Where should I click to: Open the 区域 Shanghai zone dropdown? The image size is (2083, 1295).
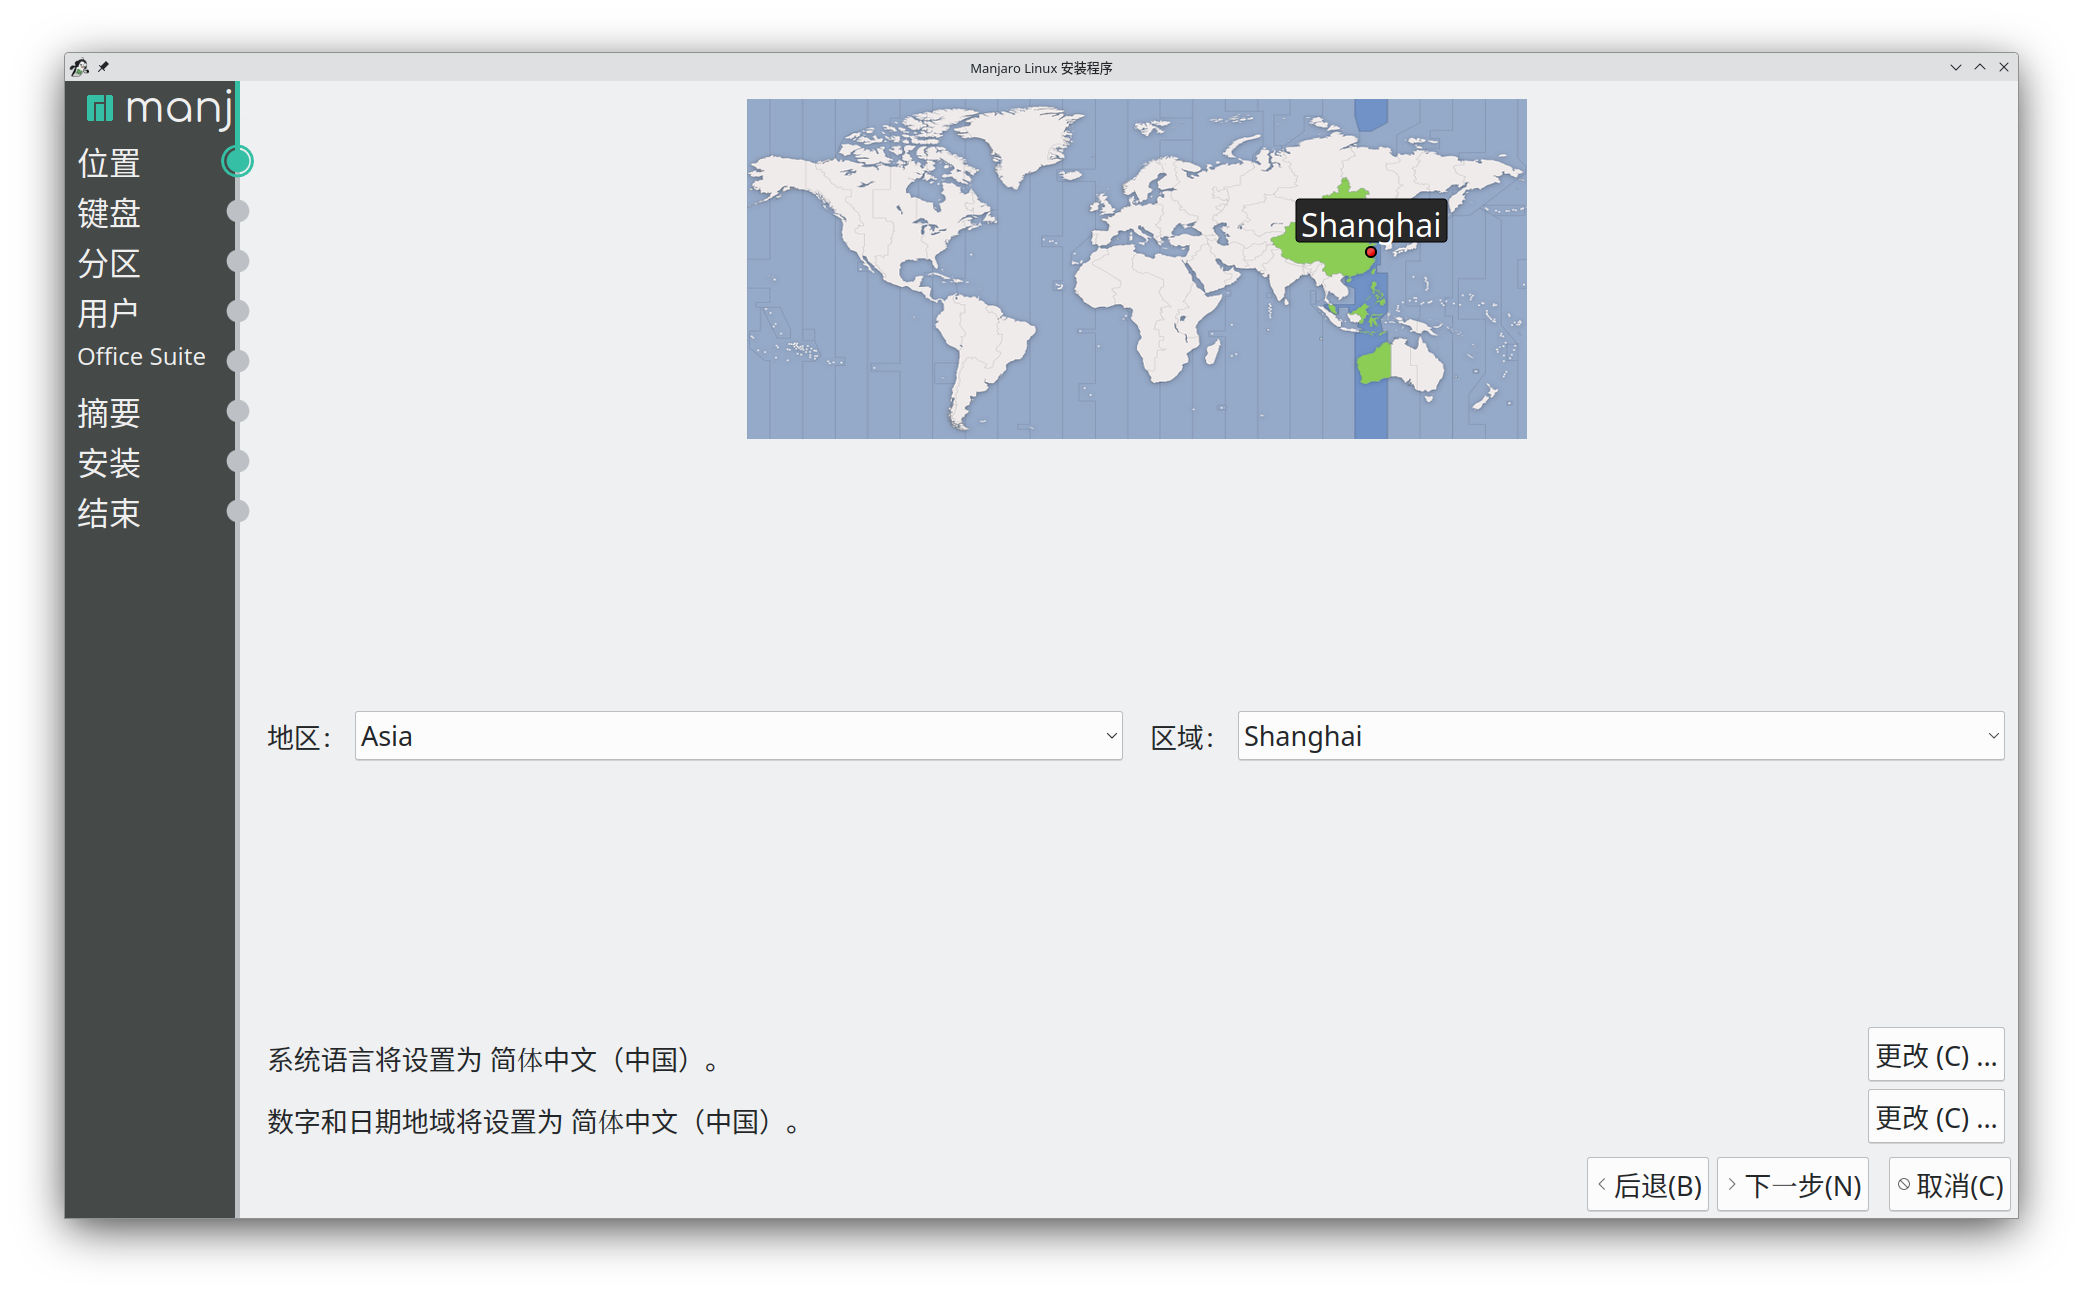tap(1620, 736)
